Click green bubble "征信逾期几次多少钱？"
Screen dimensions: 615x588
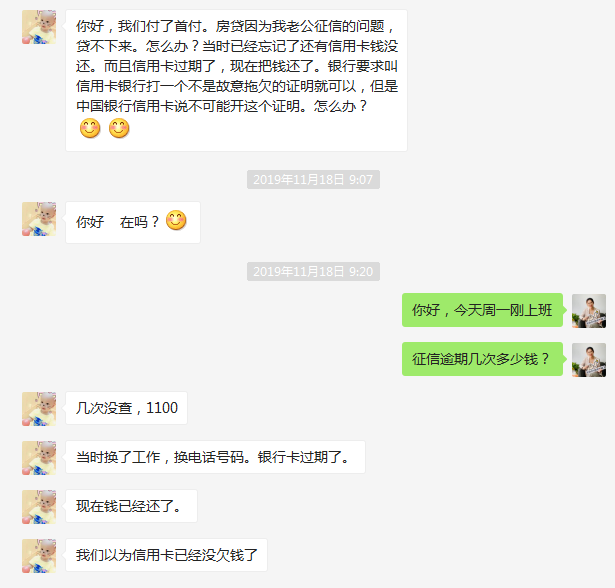[482, 359]
